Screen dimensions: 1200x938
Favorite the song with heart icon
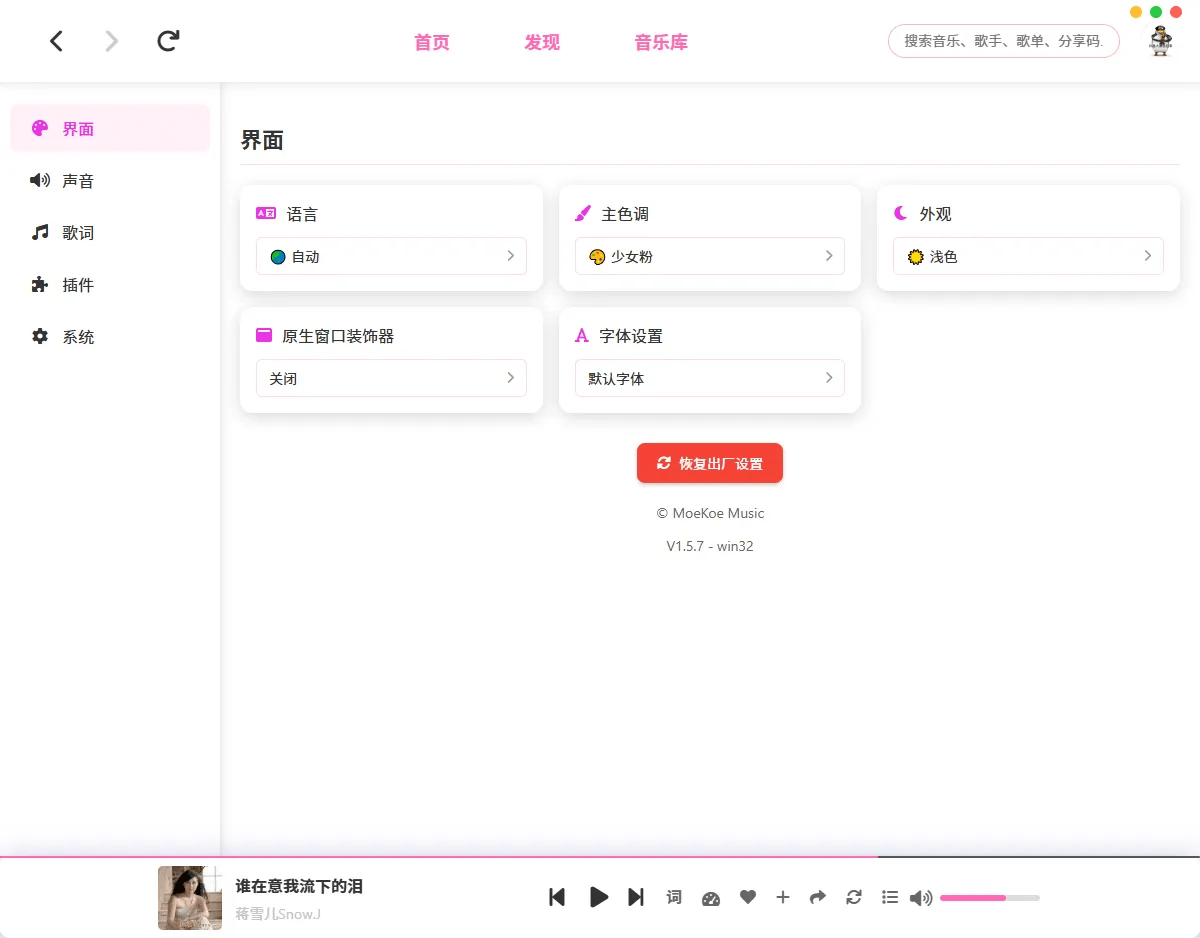click(x=747, y=897)
